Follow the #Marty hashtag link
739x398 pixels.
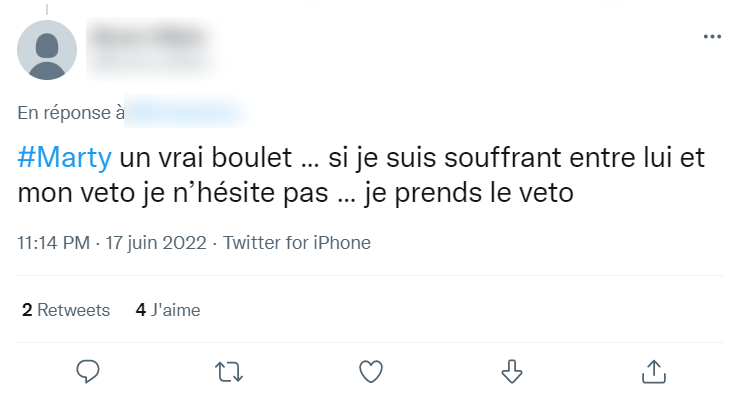coord(65,158)
